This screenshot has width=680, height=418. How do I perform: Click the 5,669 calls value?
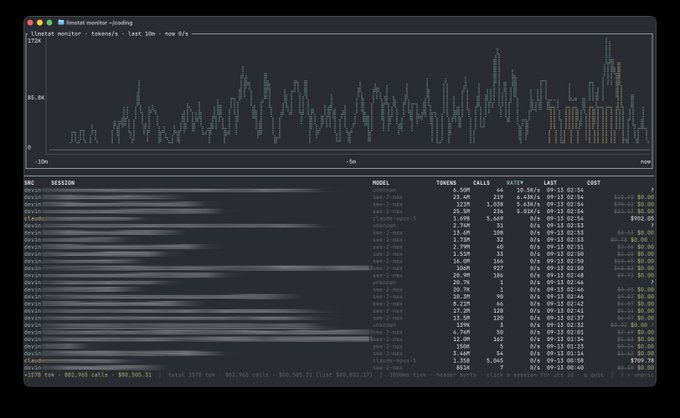click(x=495, y=219)
